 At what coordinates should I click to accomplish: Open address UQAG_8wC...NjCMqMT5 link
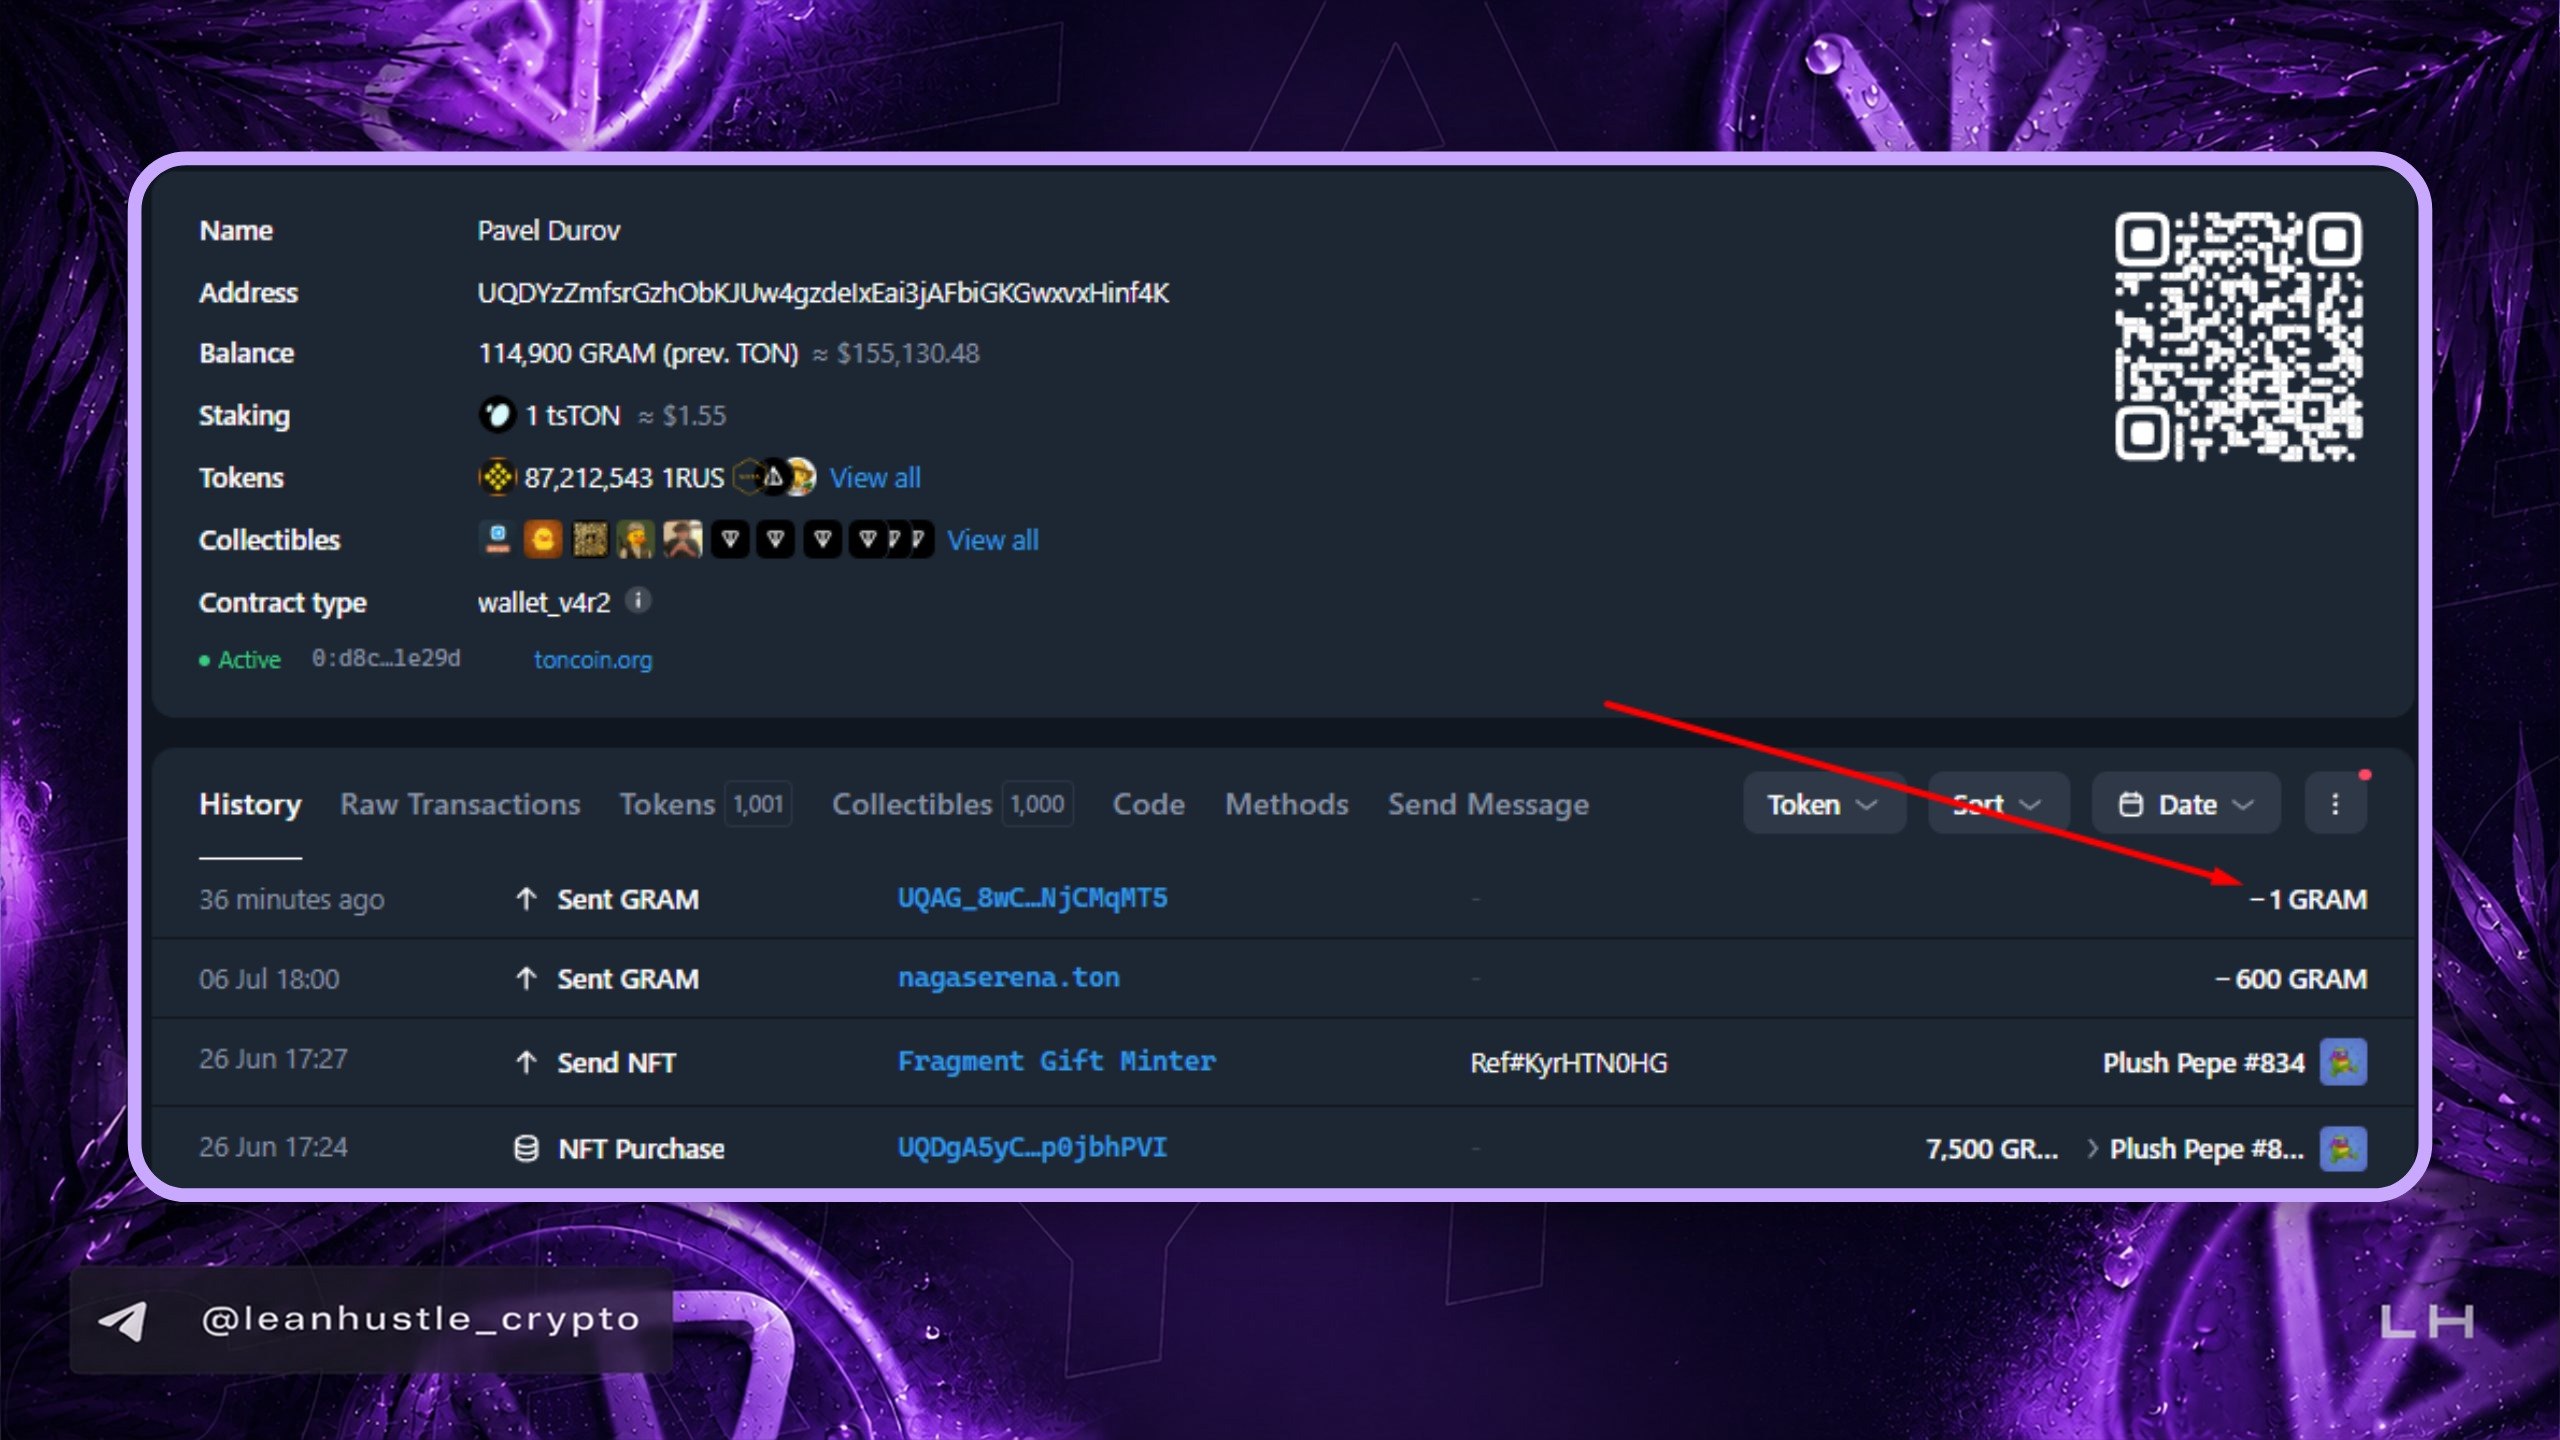point(1033,898)
